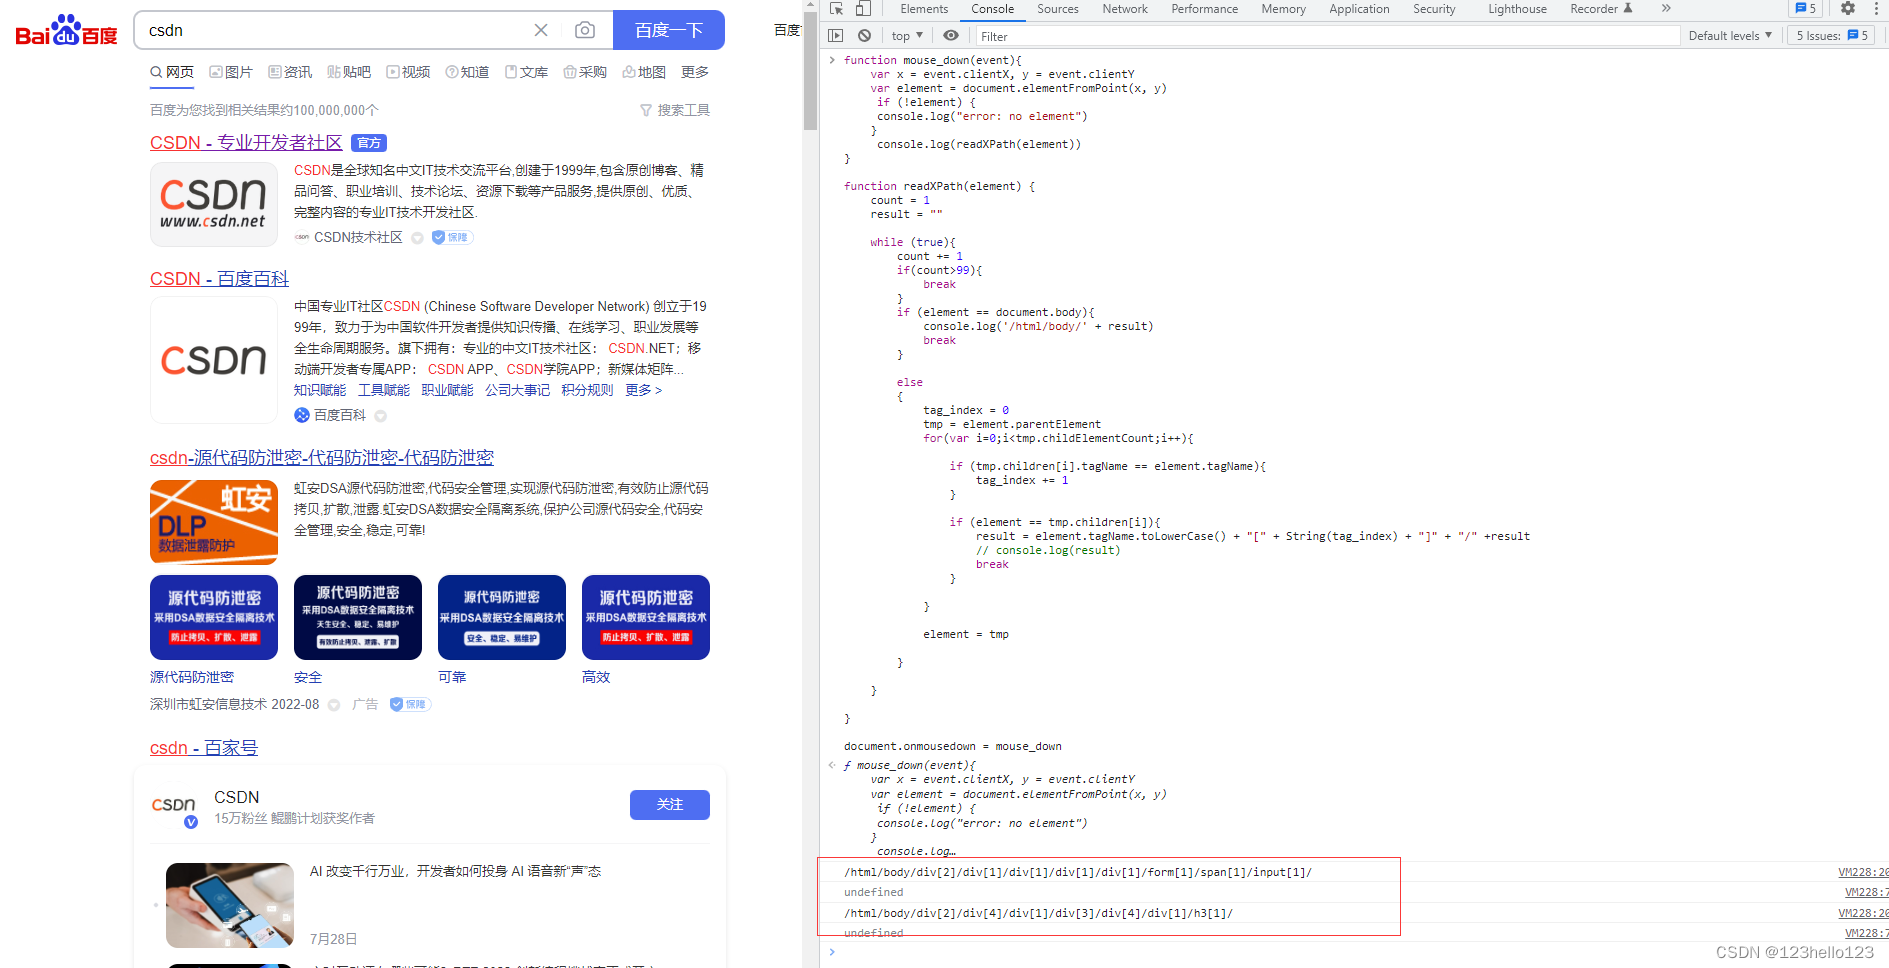The height and width of the screenshot is (968, 1889).
Task: Clear the Baidu search box text
Action: (541, 30)
